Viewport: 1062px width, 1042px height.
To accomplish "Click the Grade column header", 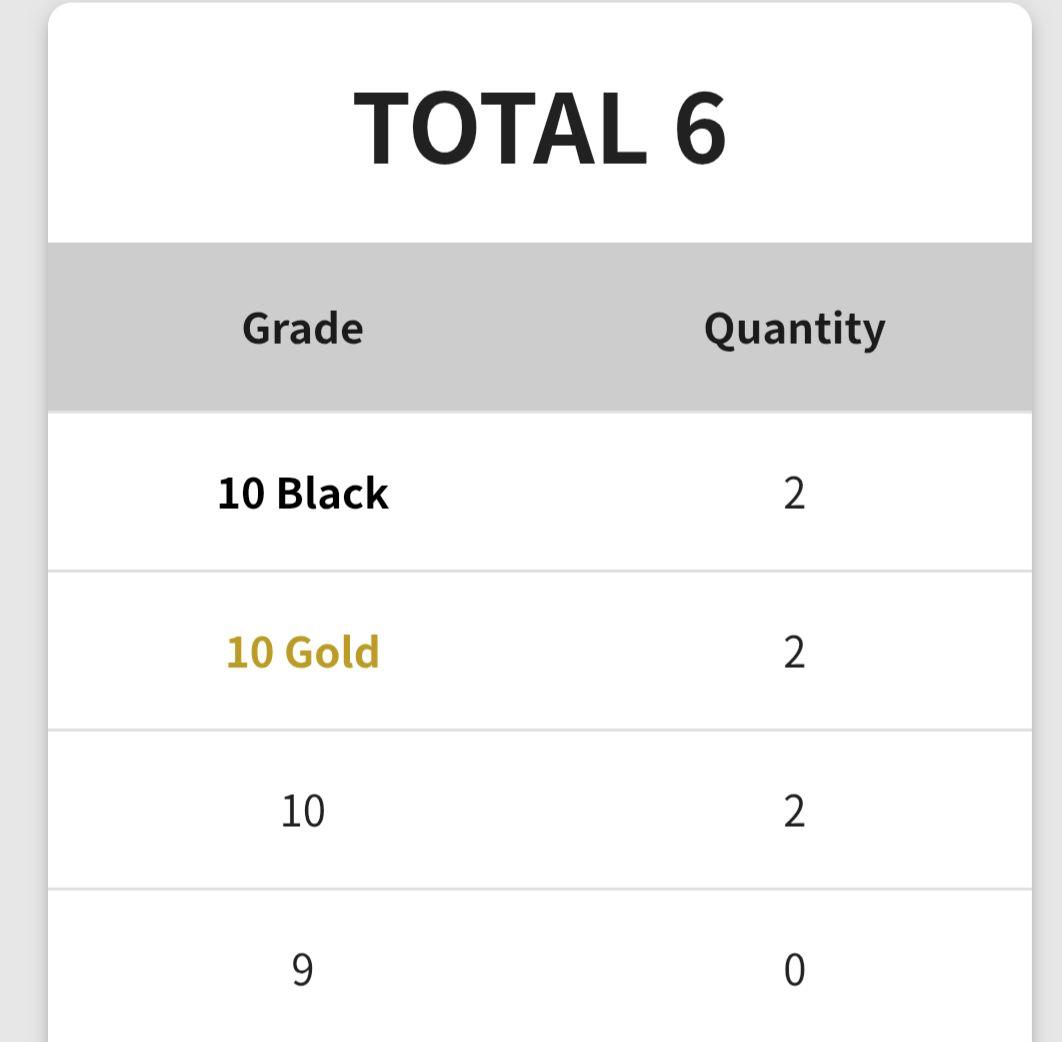I will click(x=302, y=328).
